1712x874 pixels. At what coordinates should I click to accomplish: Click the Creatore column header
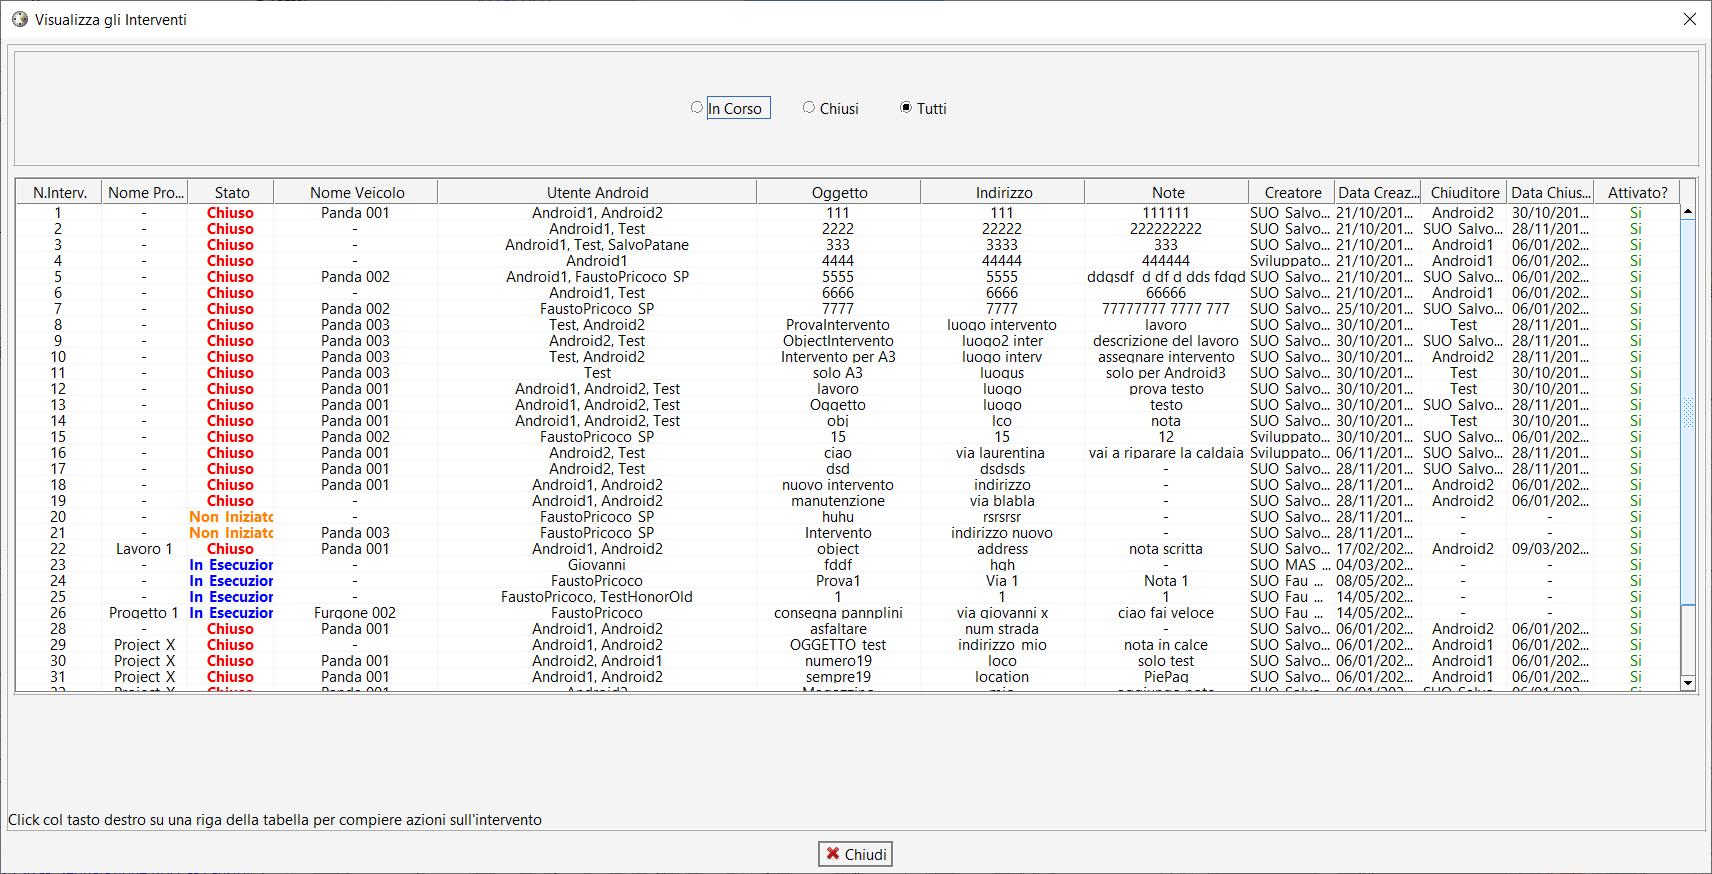tap(1292, 192)
